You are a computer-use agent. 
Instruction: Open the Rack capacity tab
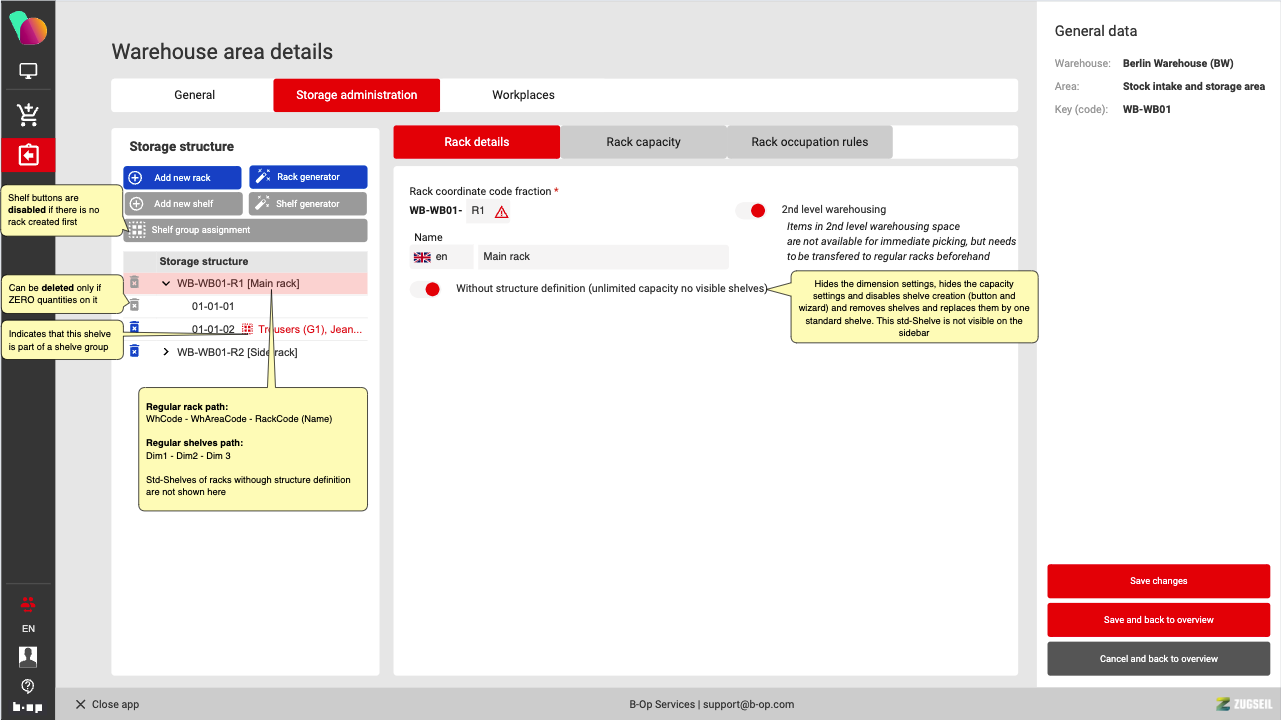643,142
